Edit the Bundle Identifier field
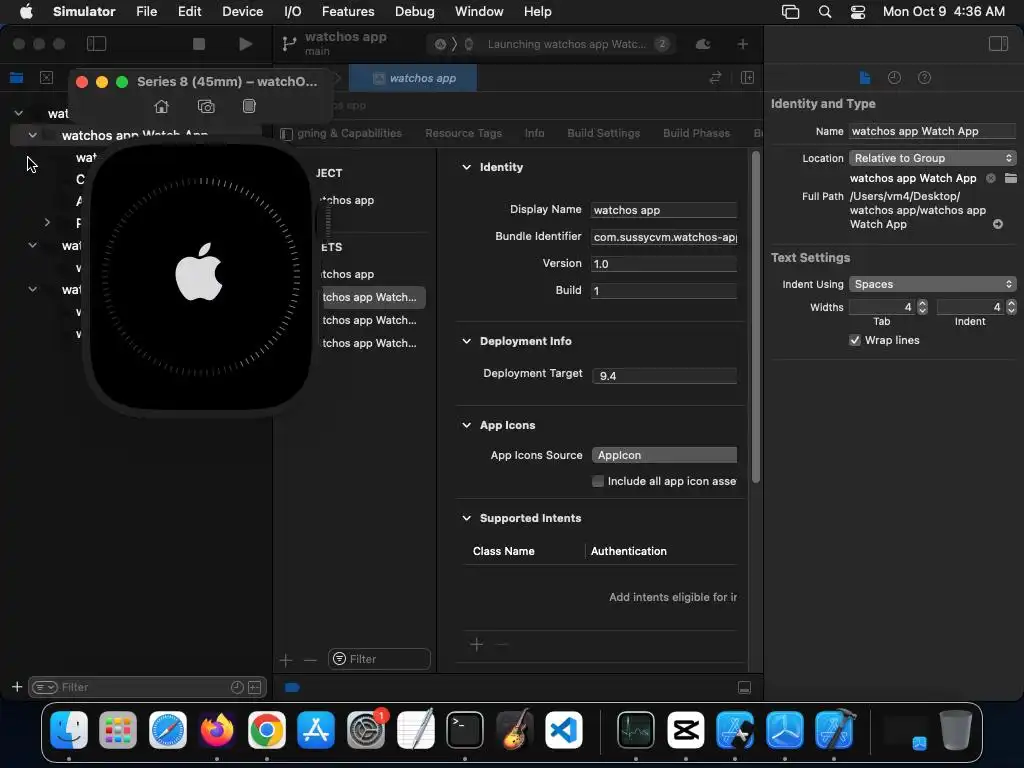 click(664, 237)
